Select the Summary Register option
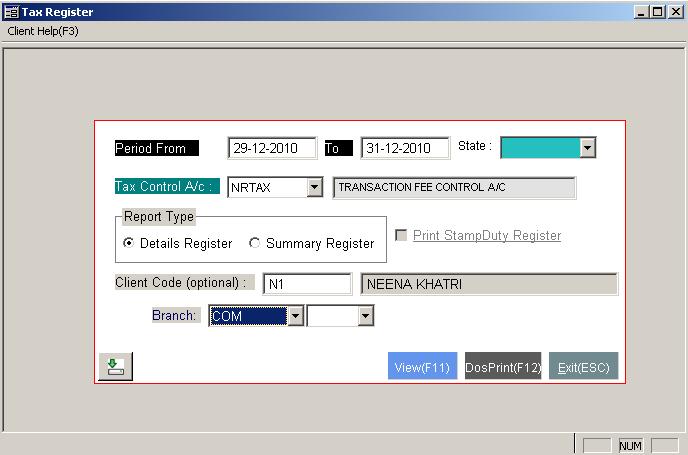The width and height of the screenshot is (688, 455). tap(255, 243)
